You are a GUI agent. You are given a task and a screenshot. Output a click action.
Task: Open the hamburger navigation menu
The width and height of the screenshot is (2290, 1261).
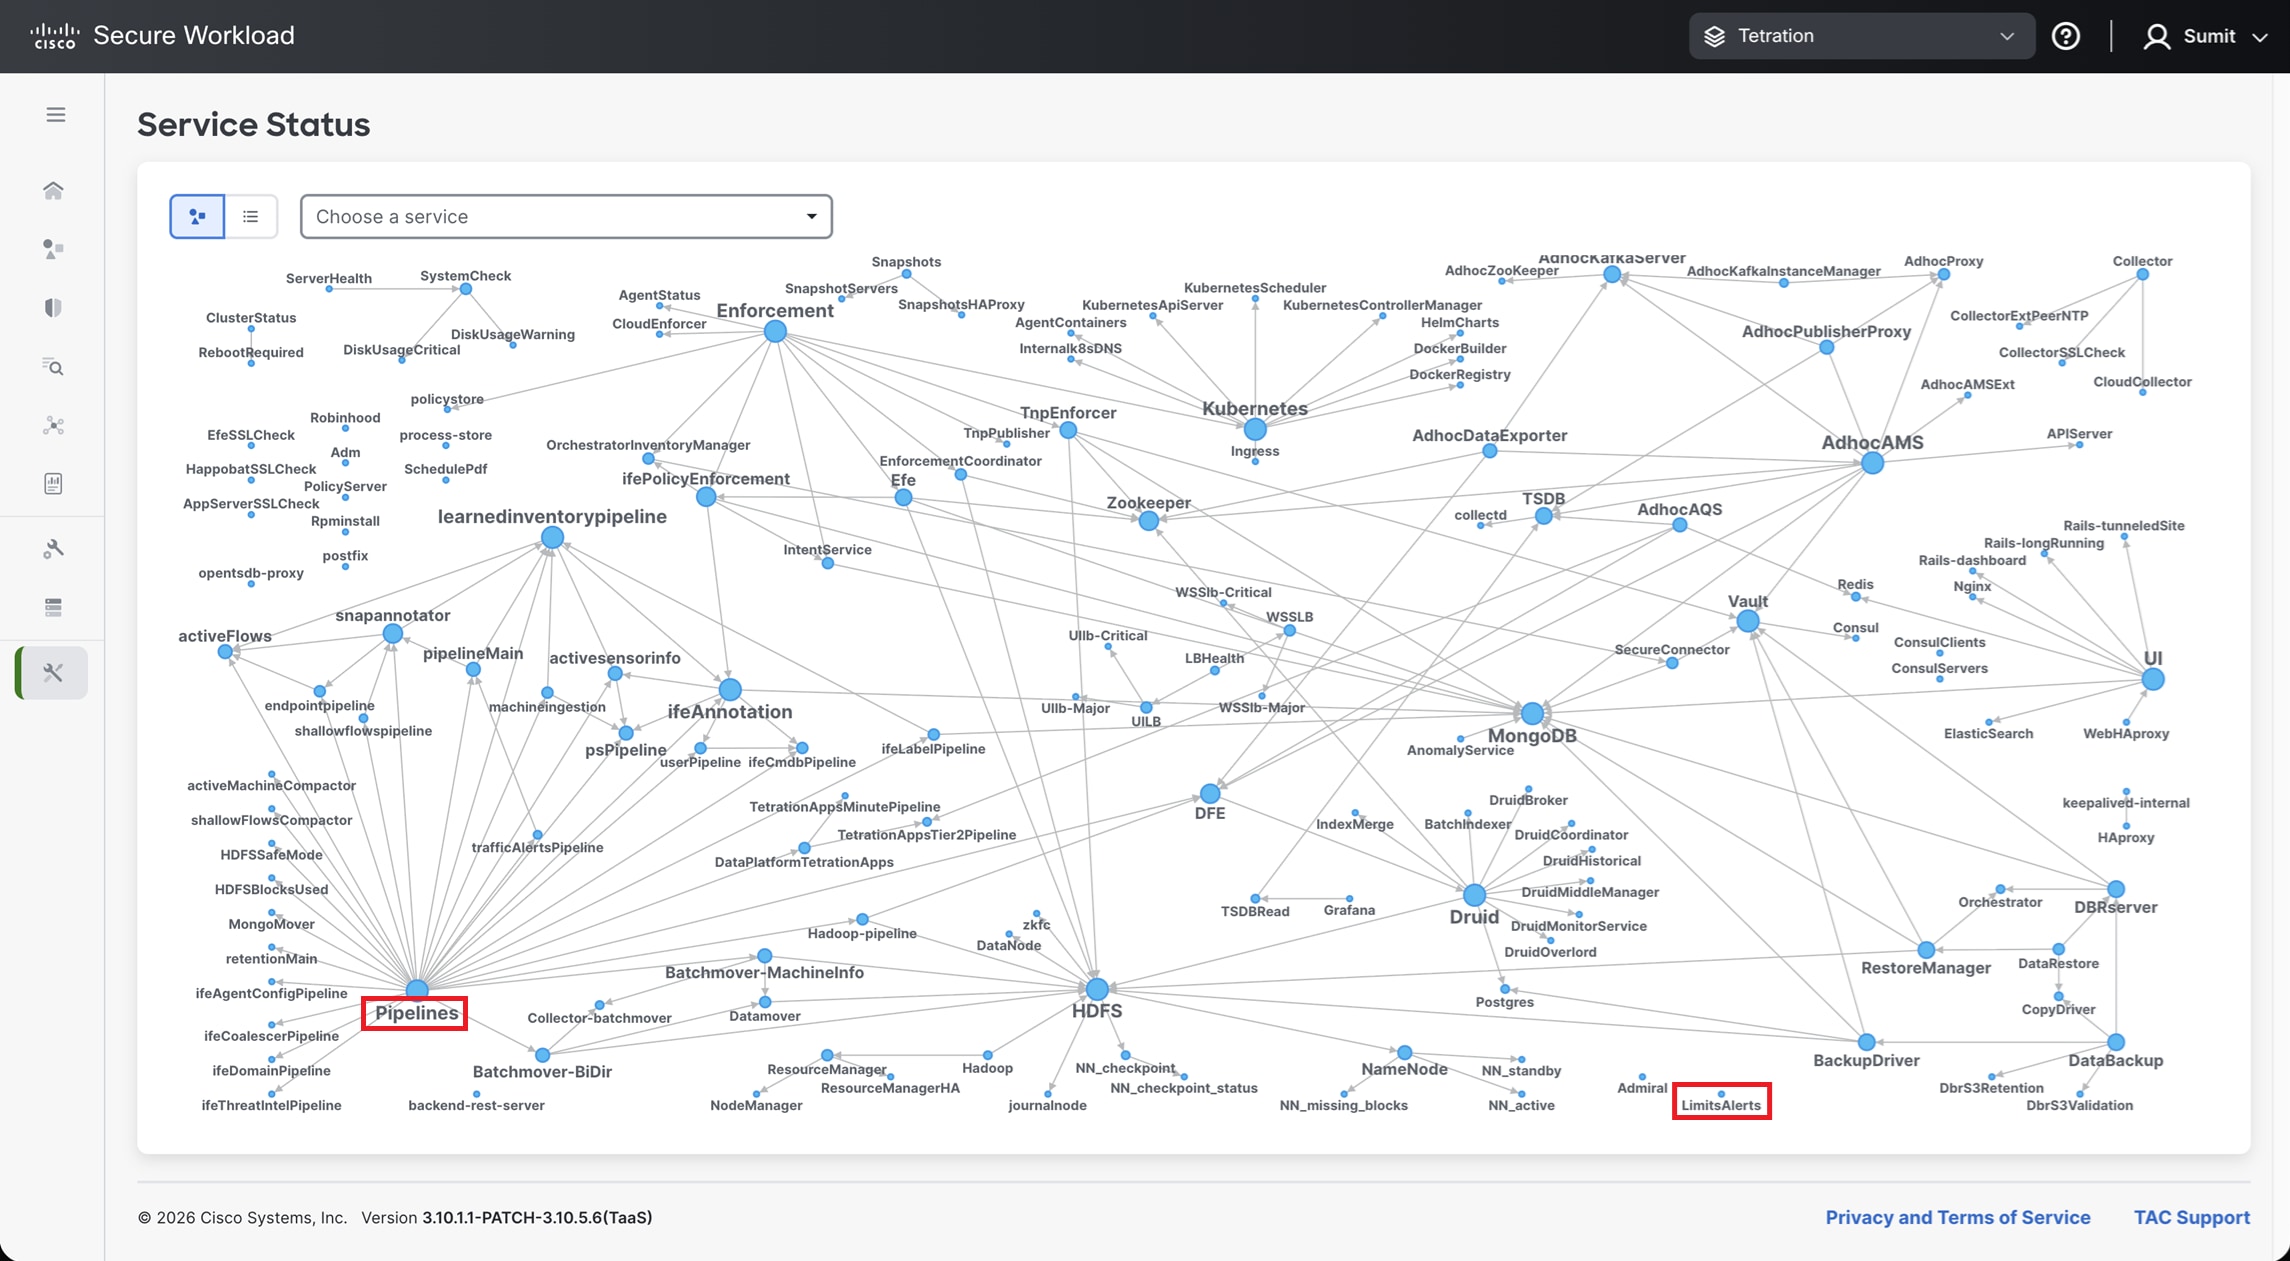point(56,115)
